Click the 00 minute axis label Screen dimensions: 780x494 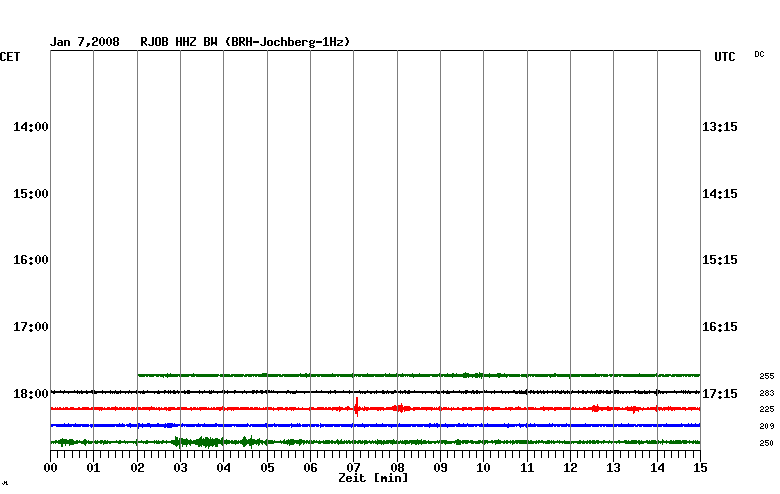[50, 468]
